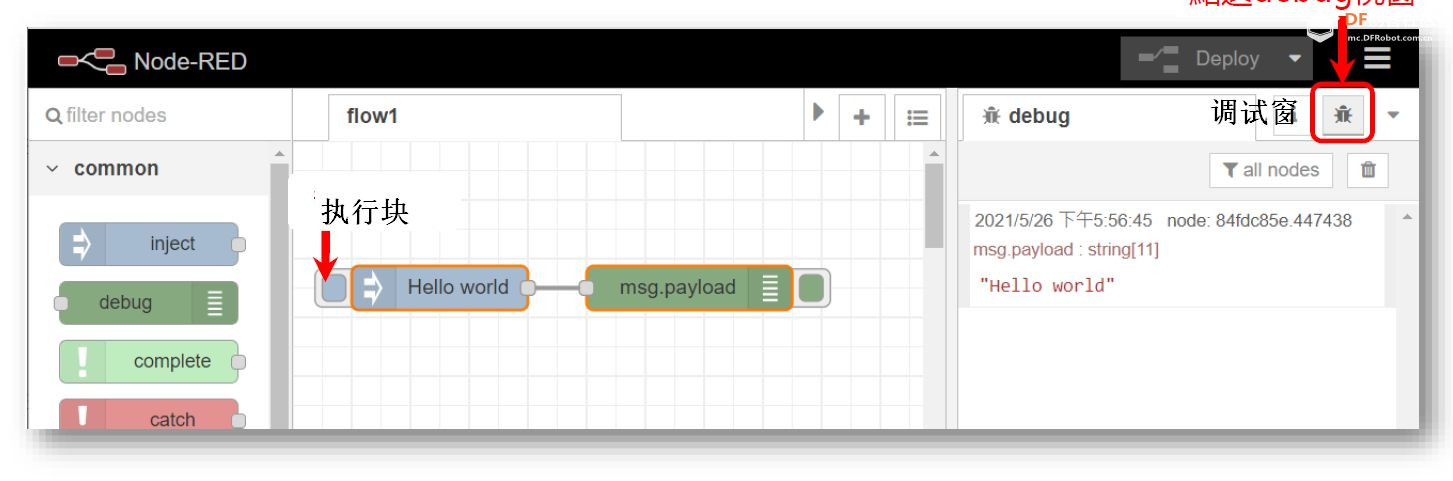Select the wire between Hello world and msg.payload
This screenshot has height=481, width=1453.
click(x=558, y=288)
